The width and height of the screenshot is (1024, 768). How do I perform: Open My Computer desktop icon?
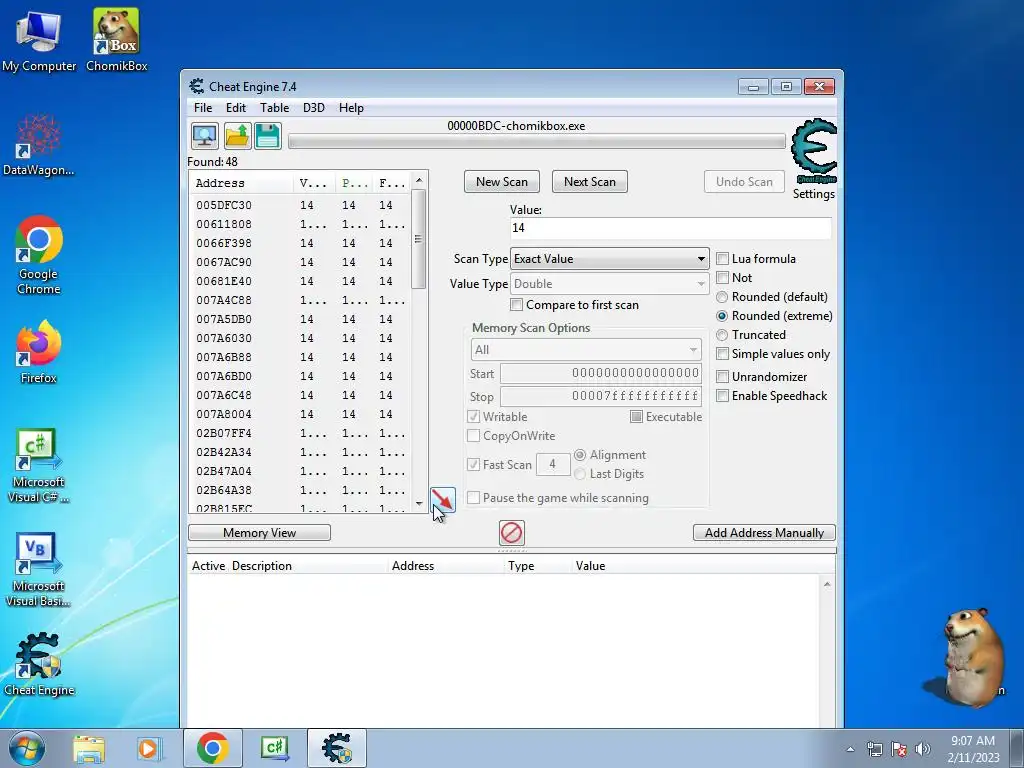pos(39,42)
